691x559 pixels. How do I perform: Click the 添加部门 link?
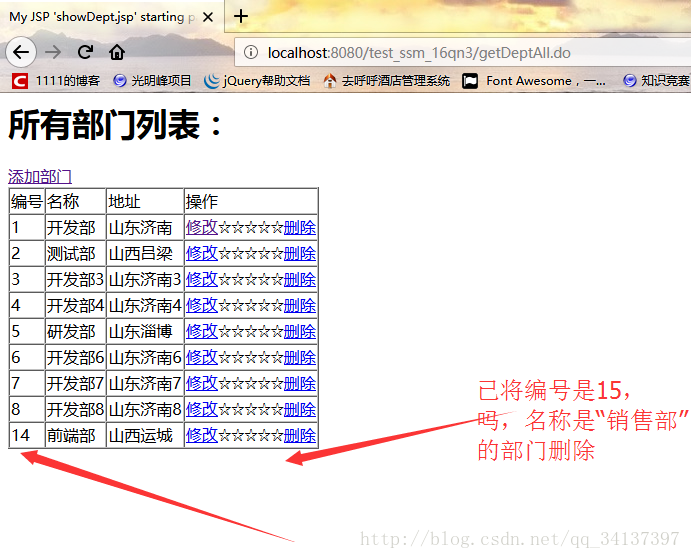click(x=40, y=177)
